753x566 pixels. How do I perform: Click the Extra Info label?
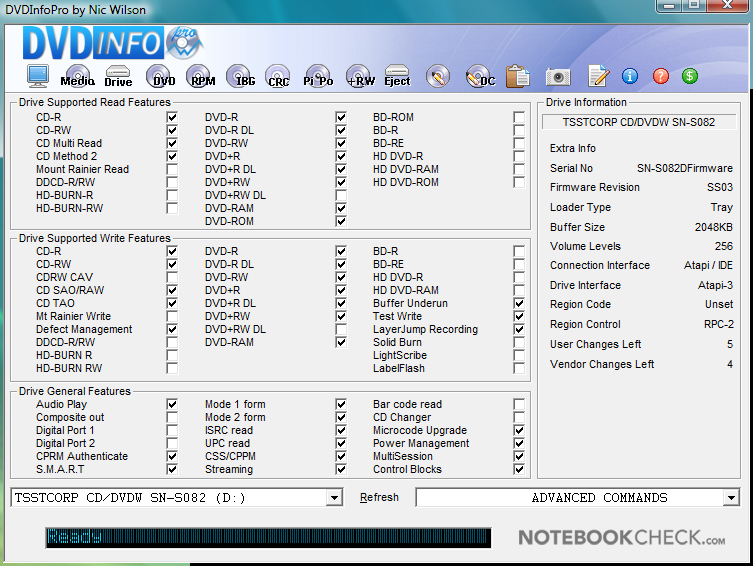point(573,148)
